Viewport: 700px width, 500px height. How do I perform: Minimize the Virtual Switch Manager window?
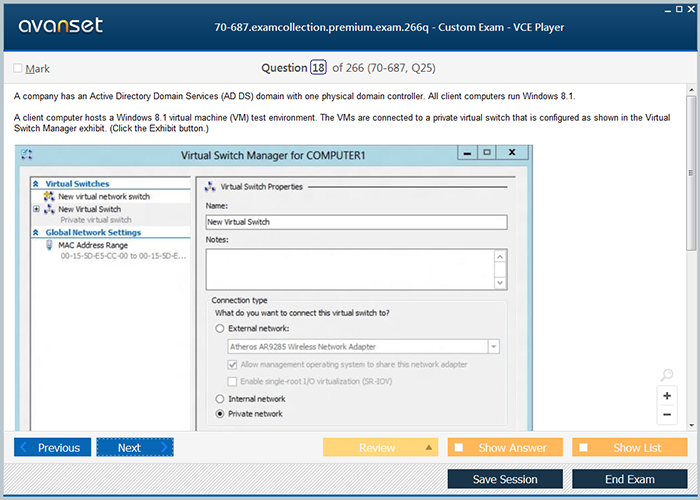[x=467, y=153]
